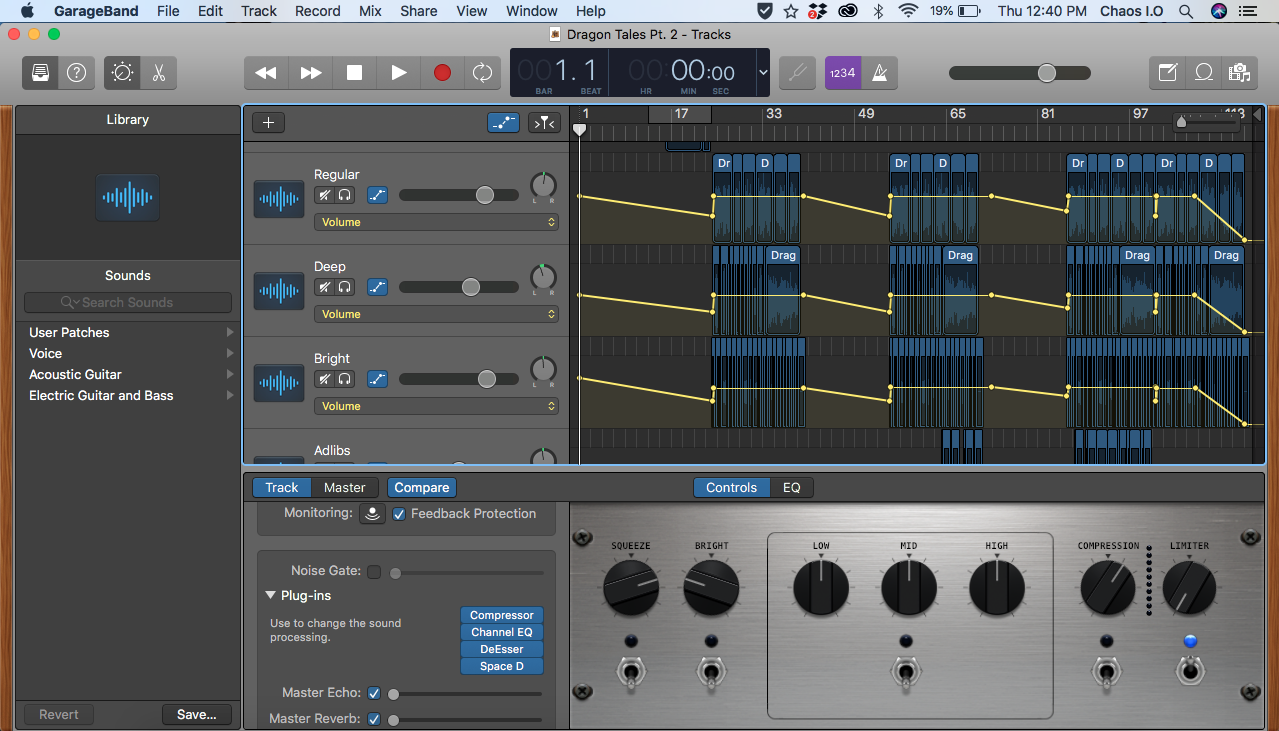
Task: Toggle automation on the Bright track
Action: coord(377,379)
